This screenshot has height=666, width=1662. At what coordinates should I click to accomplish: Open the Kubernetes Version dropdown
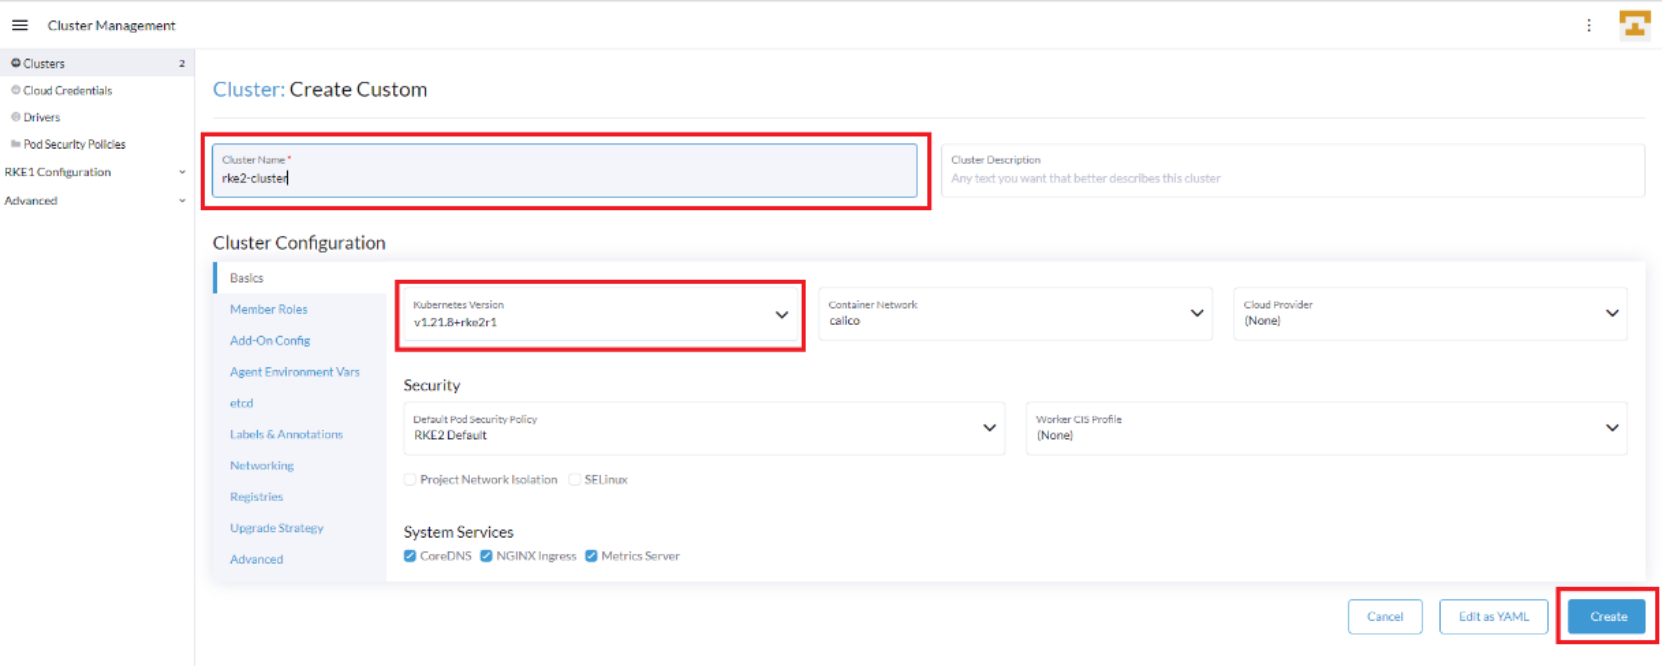point(600,314)
